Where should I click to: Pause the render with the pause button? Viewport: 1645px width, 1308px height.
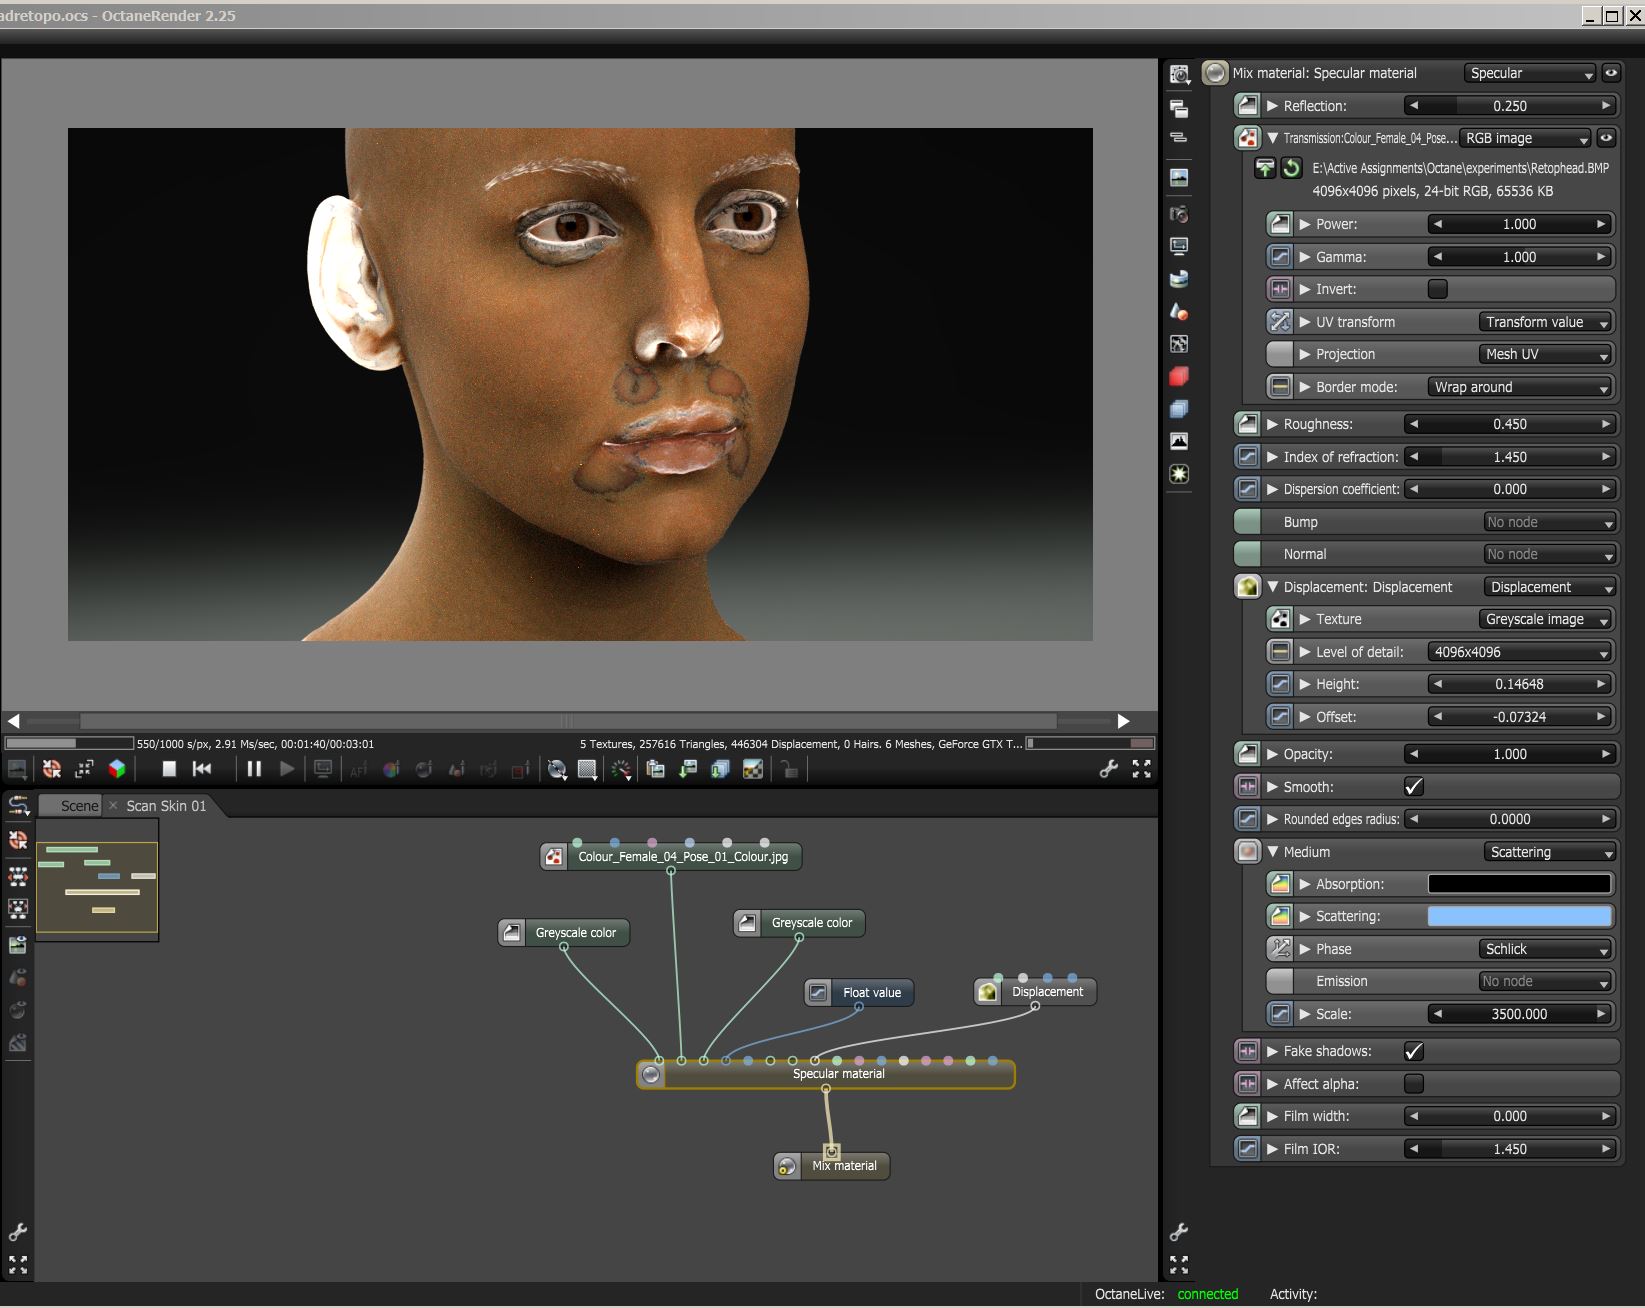click(254, 769)
